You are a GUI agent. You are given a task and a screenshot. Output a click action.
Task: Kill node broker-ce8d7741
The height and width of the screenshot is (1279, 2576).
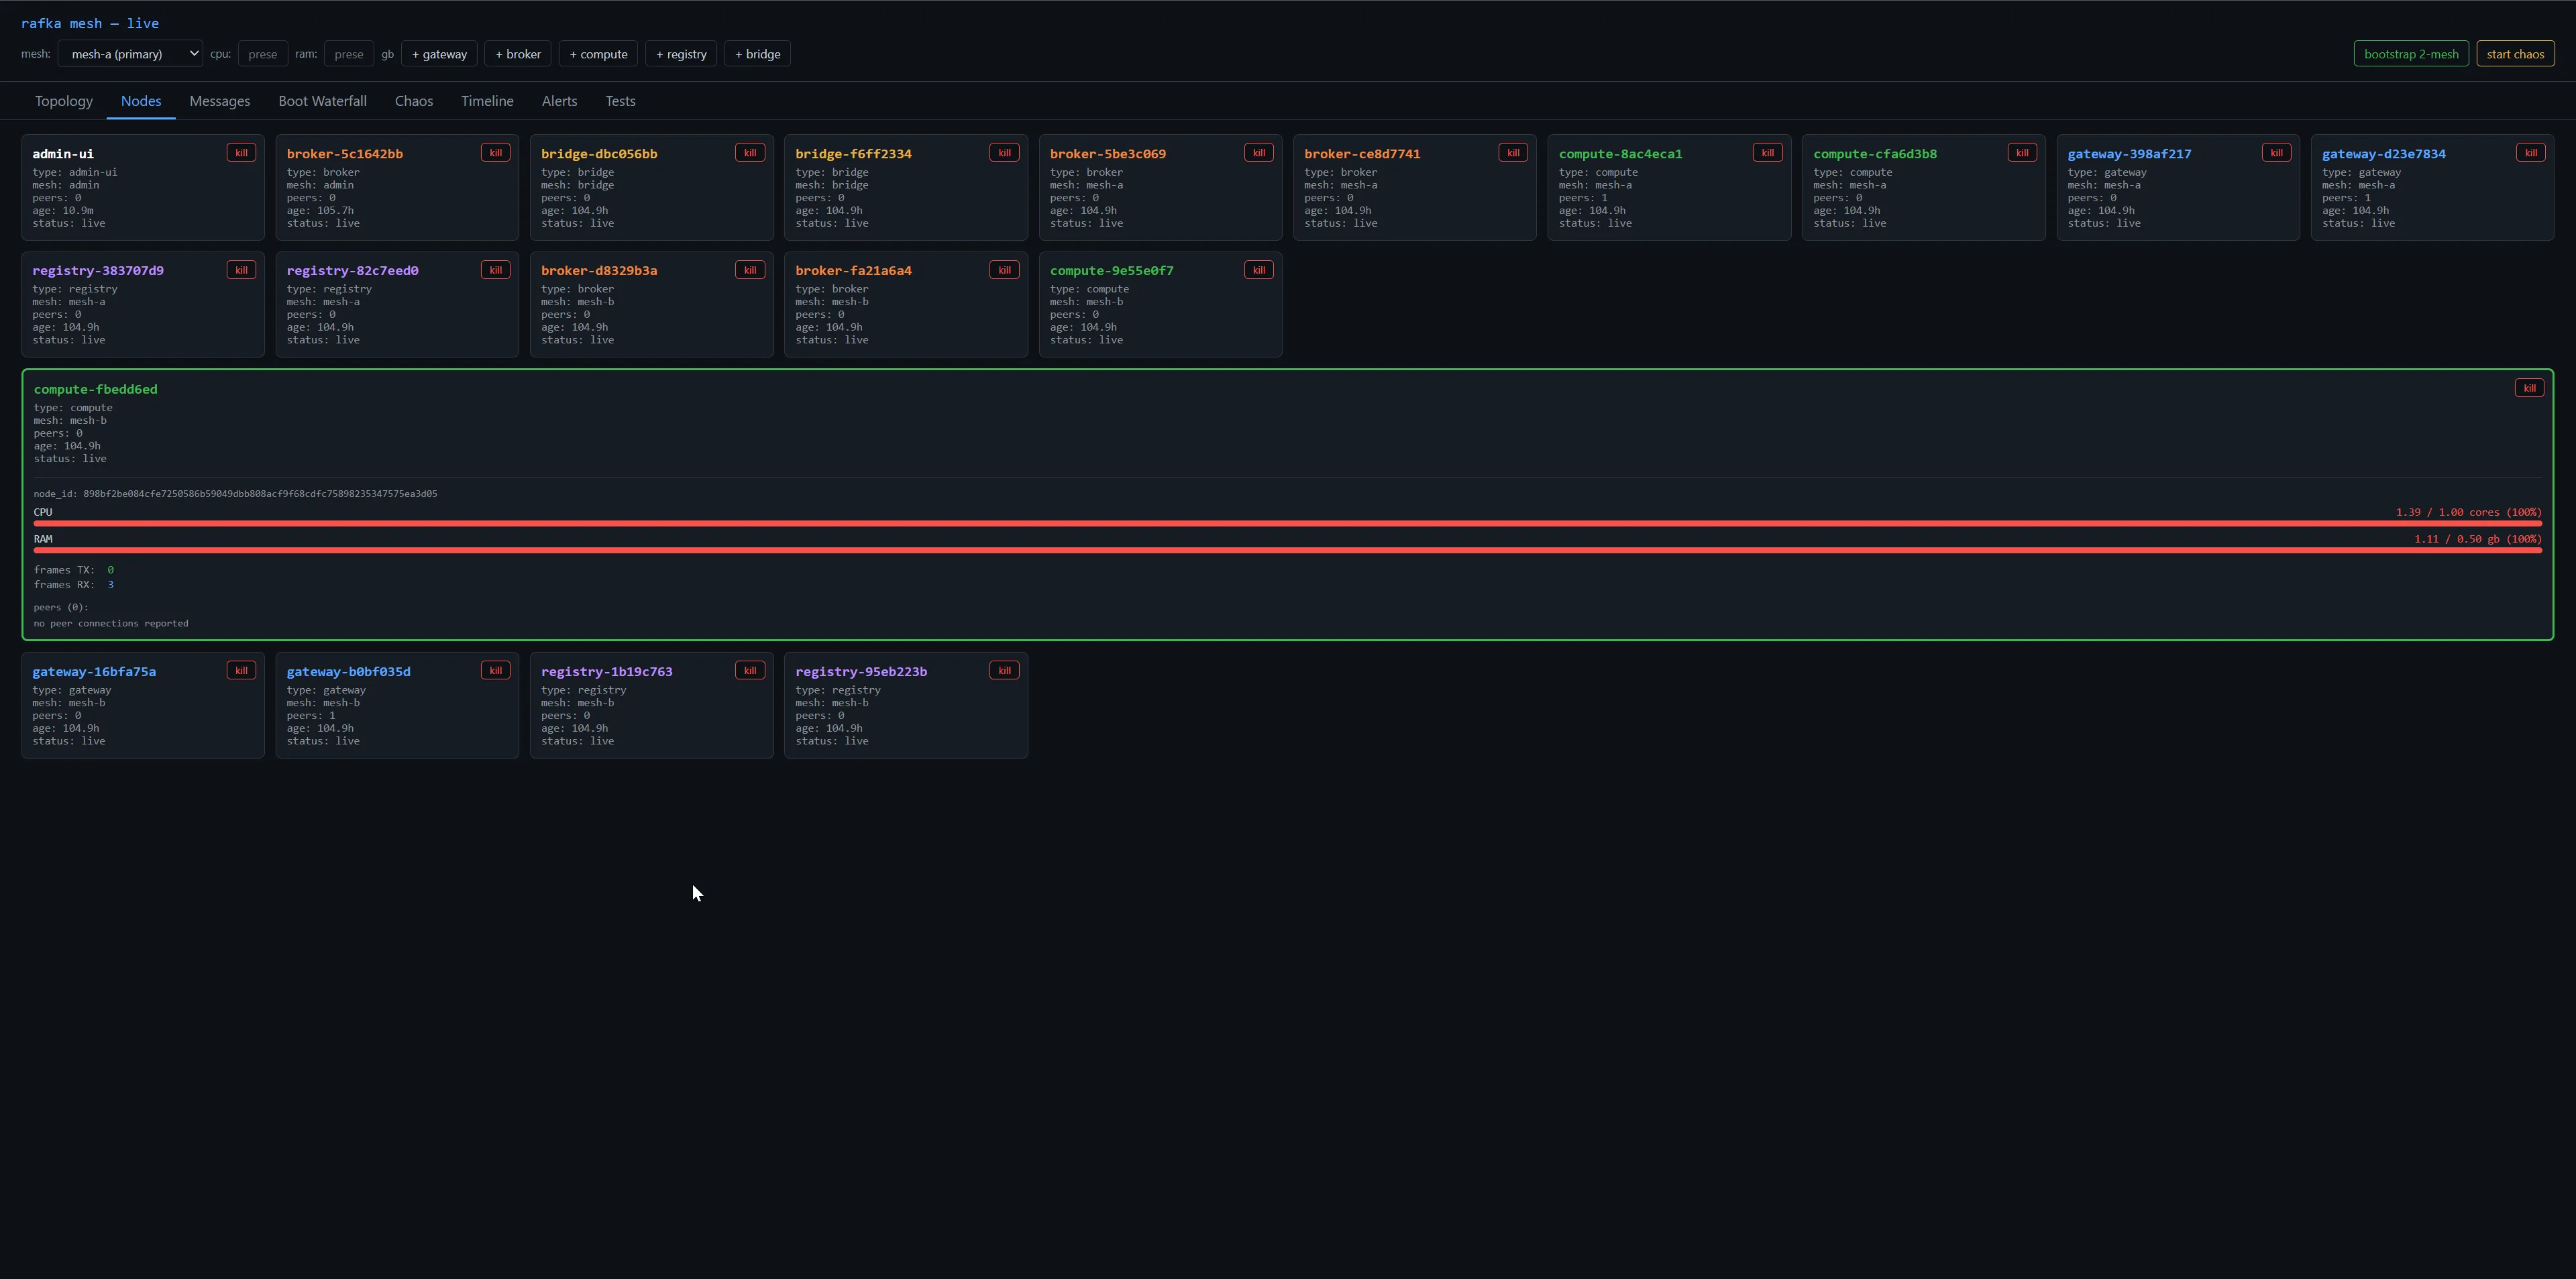coord(1513,153)
